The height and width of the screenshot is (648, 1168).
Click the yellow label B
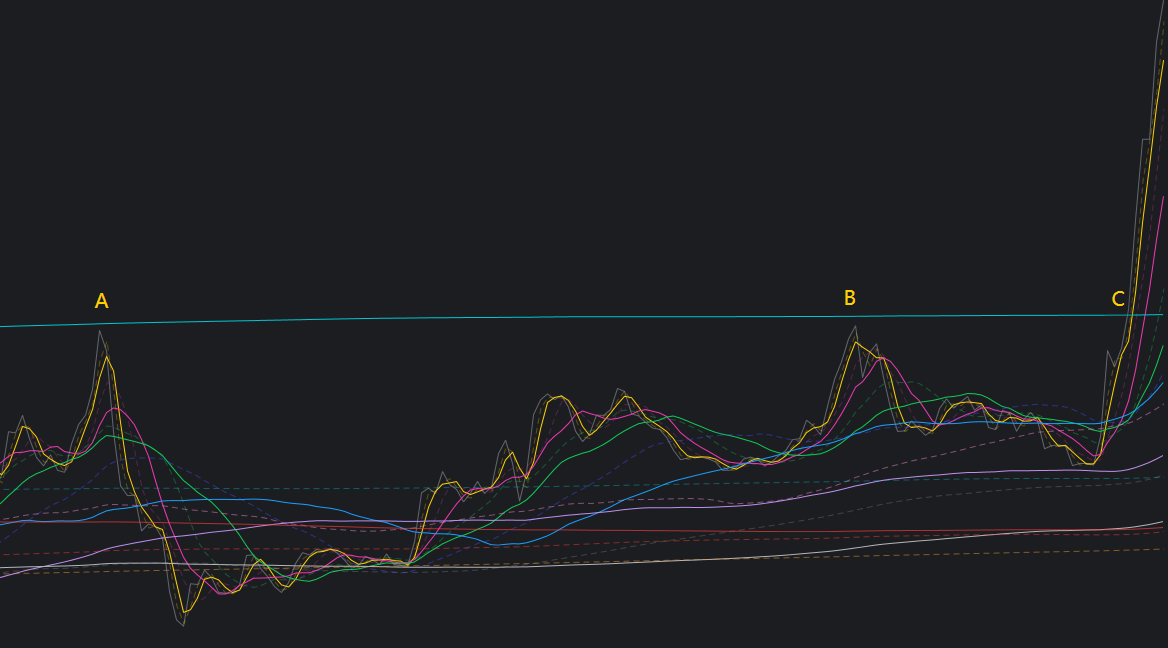(849, 298)
